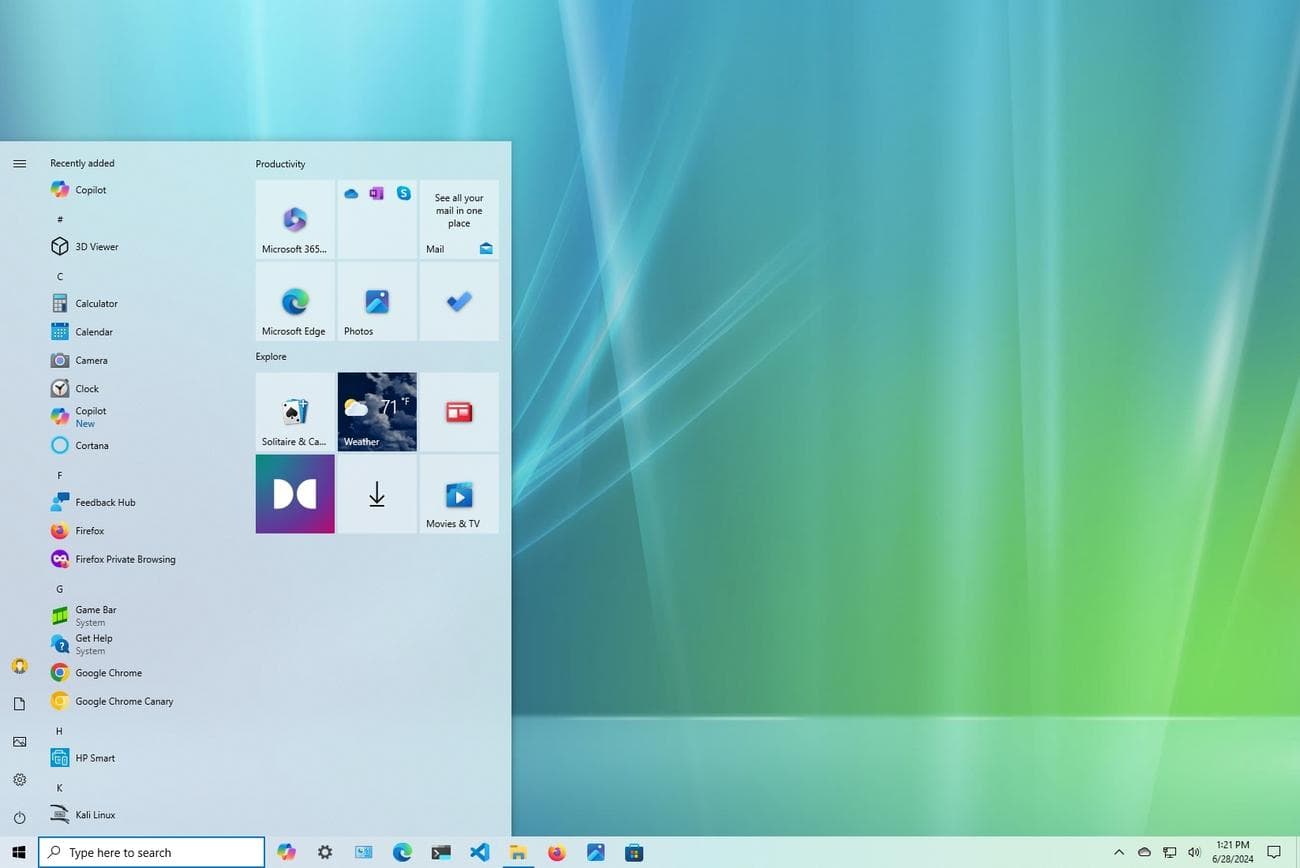Open the OneDrive, OneNote and Skype tile folder
Image resolution: width=1300 pixels, height=868 pixels.
[377, 220]
